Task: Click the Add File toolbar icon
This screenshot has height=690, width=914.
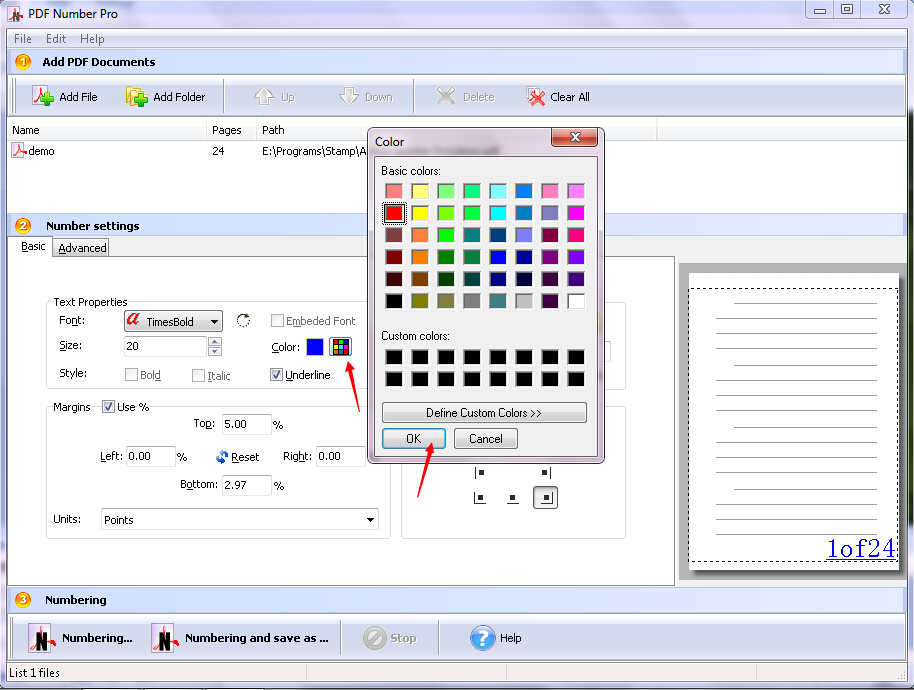Action: pos(43,96)
